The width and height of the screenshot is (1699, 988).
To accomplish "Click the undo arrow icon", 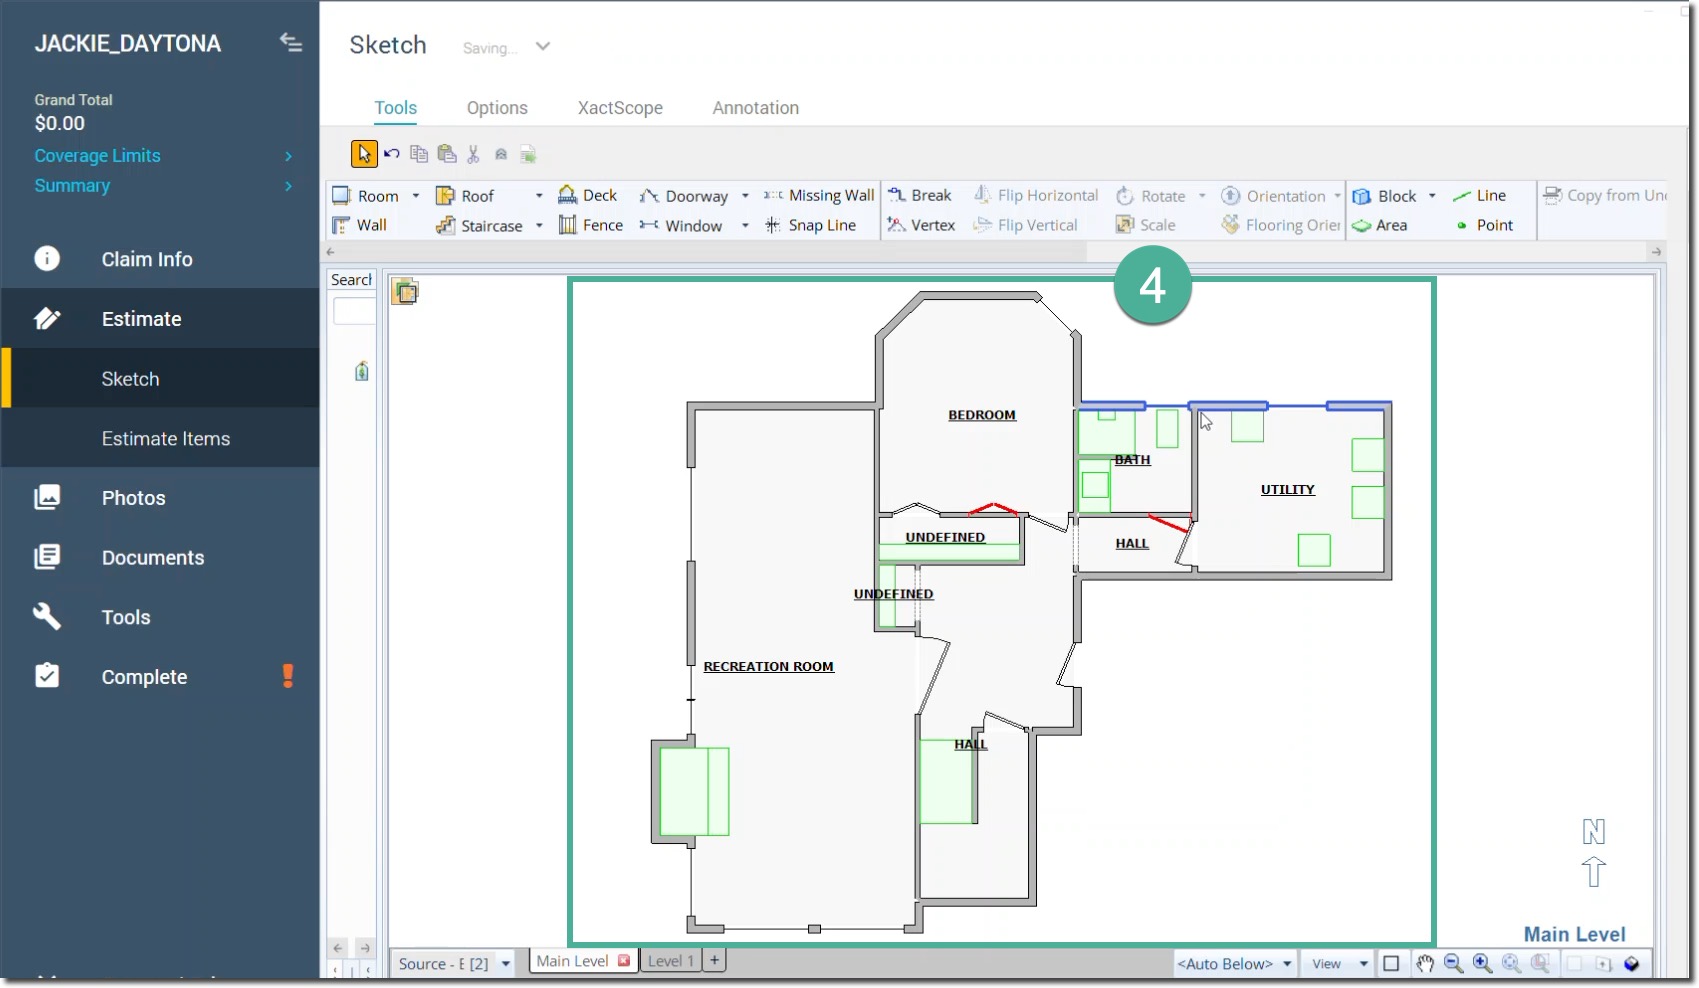I will (x=392, y=154).
